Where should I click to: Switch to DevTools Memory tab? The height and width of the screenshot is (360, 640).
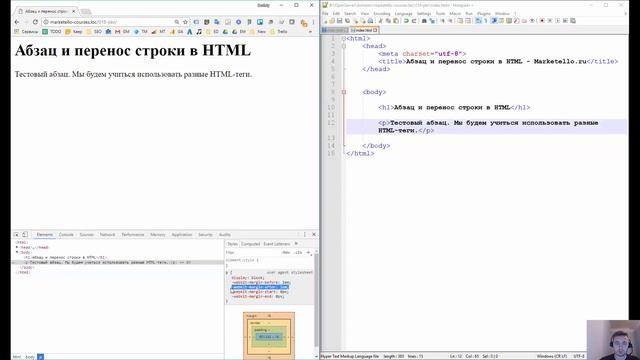pyautogui.click(x=158, y=235)
